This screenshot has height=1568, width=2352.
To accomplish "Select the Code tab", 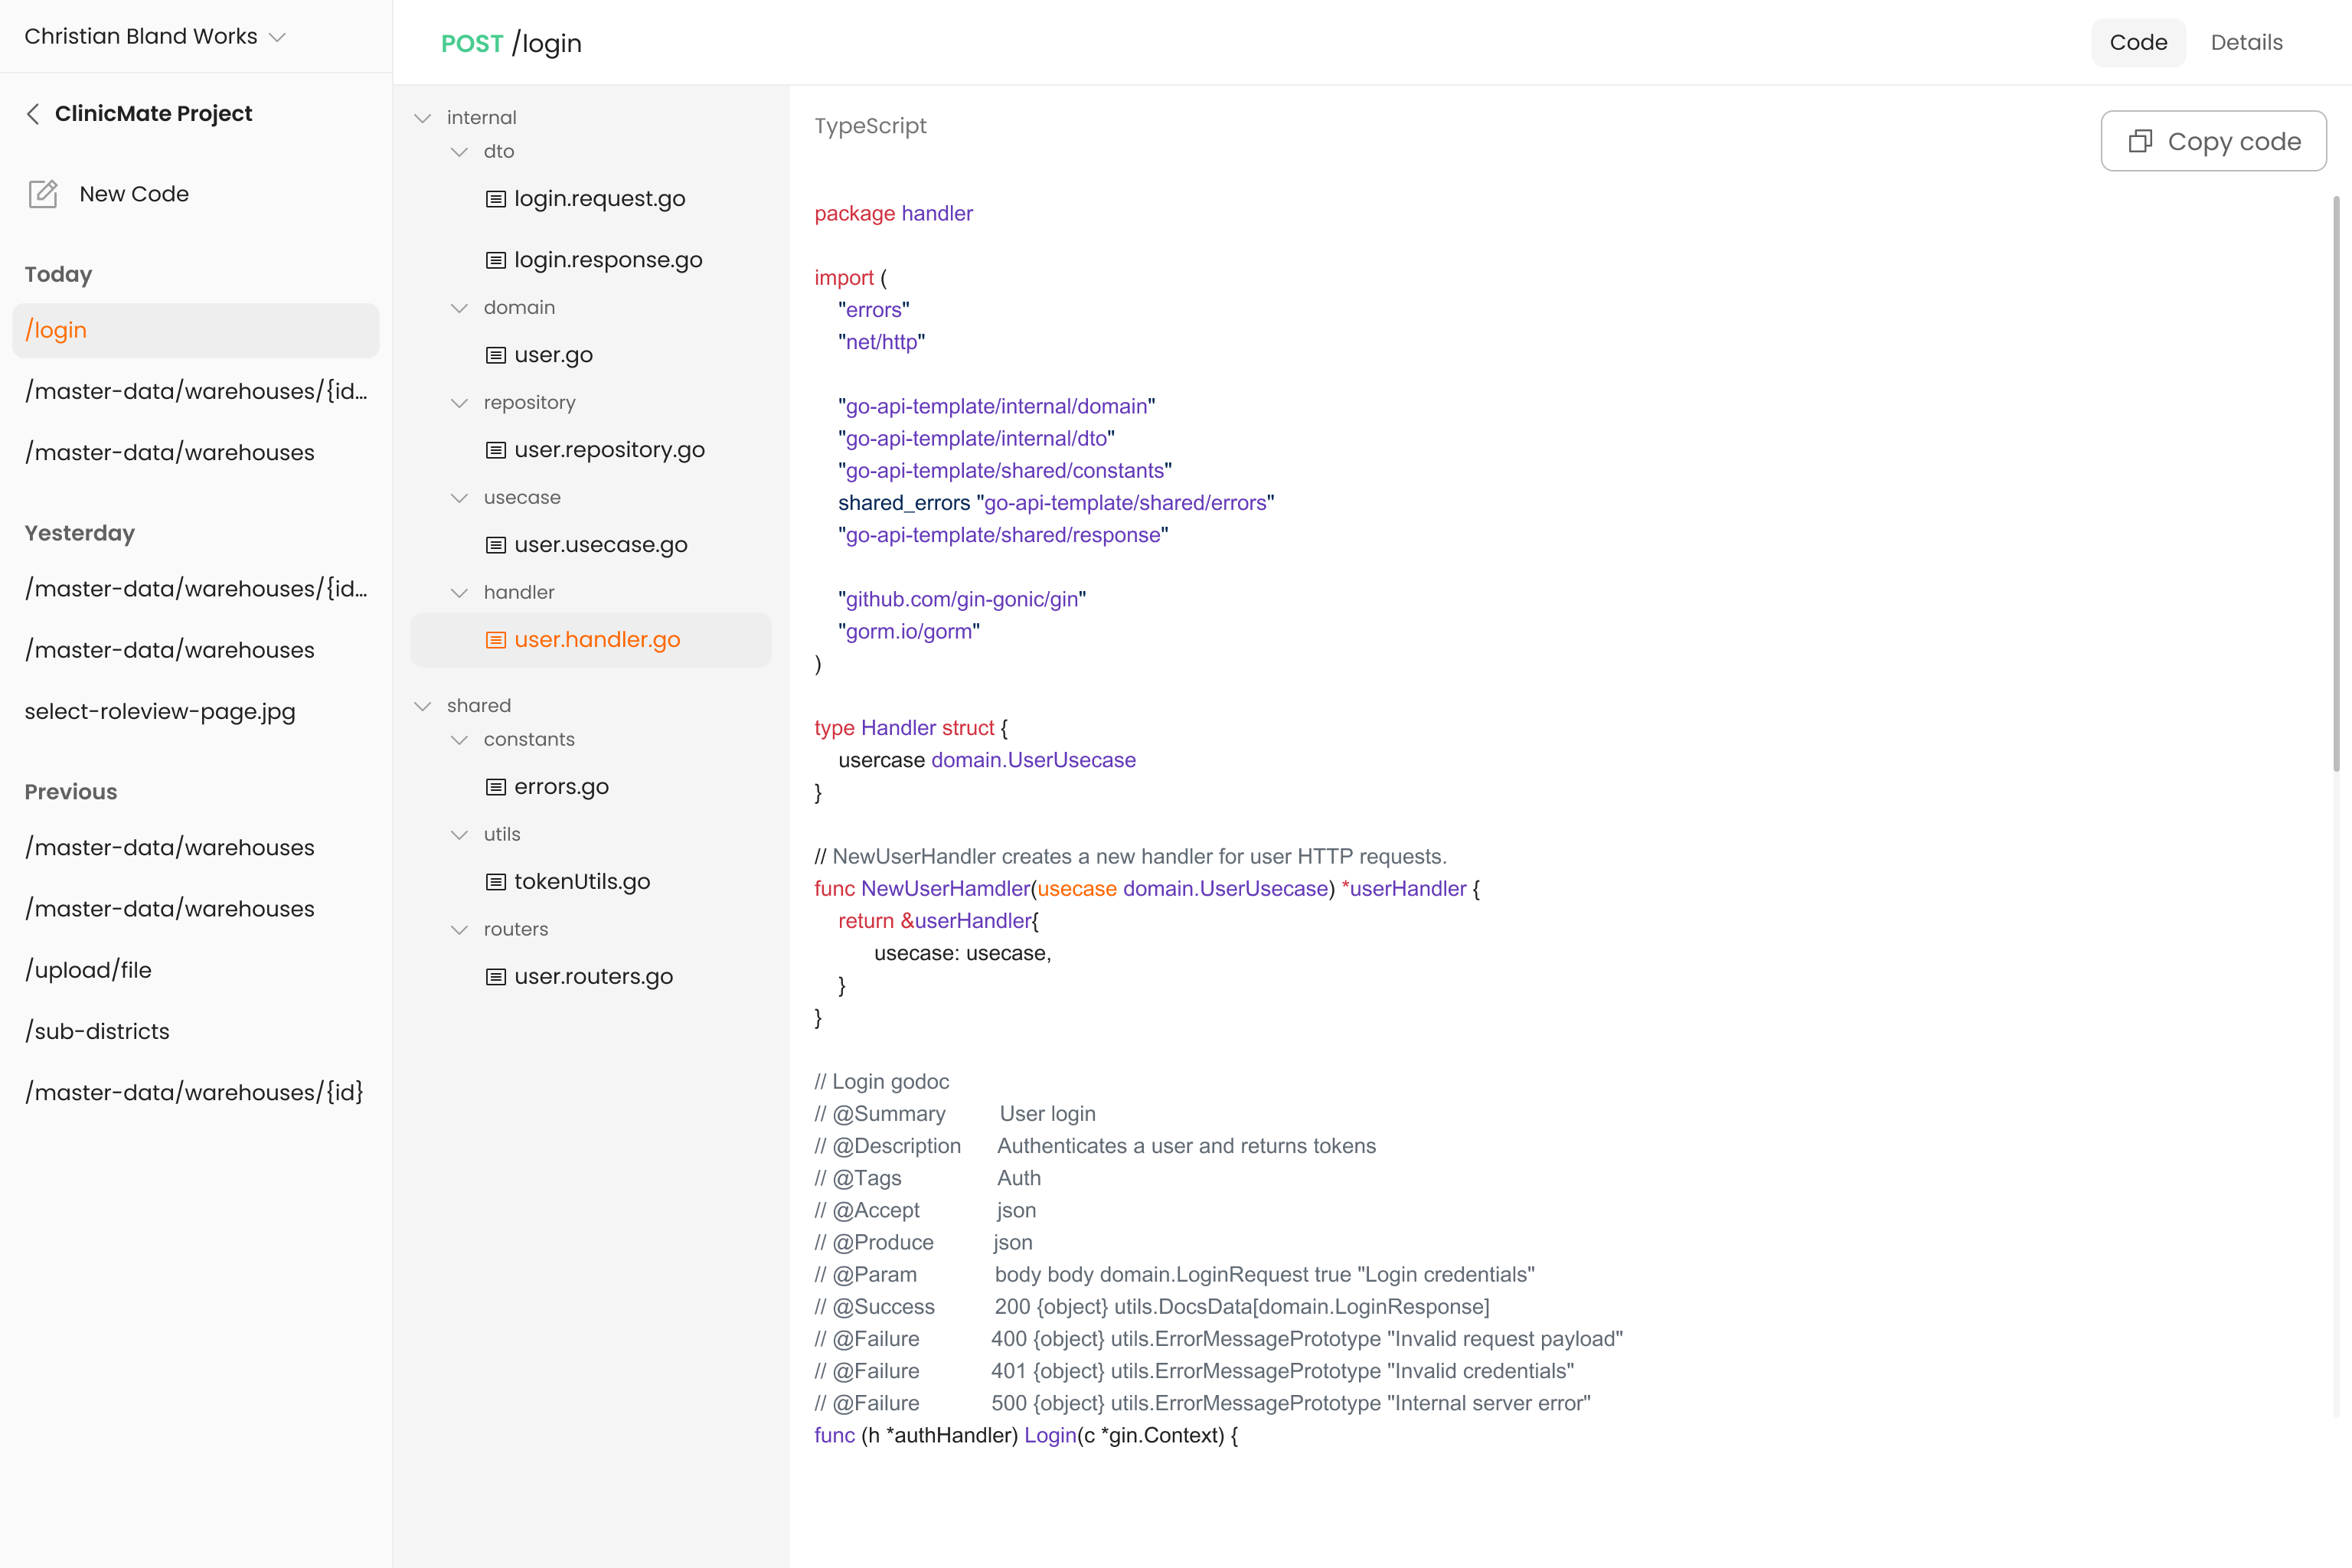I will pyautogui.click(x=2138, y=42).
